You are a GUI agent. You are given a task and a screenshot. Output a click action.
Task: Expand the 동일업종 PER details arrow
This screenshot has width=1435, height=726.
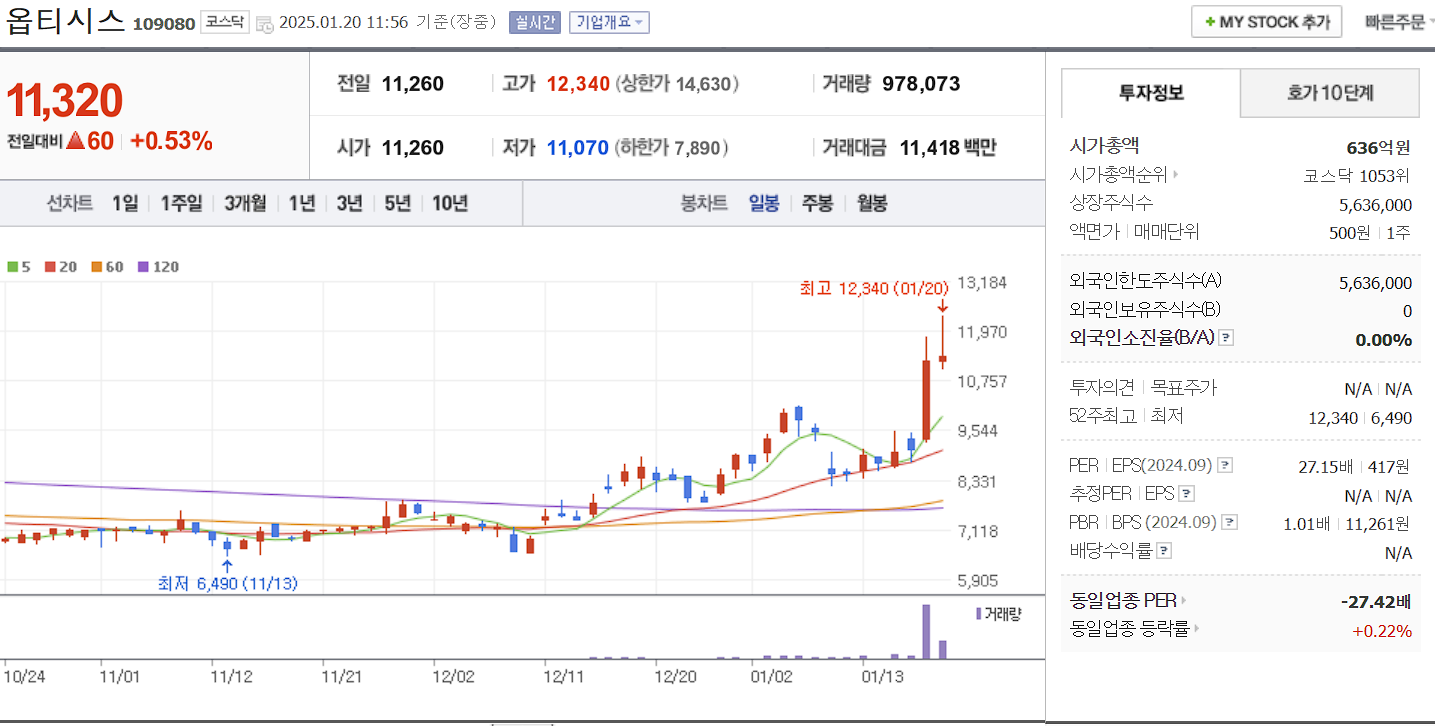[1186, 600]
